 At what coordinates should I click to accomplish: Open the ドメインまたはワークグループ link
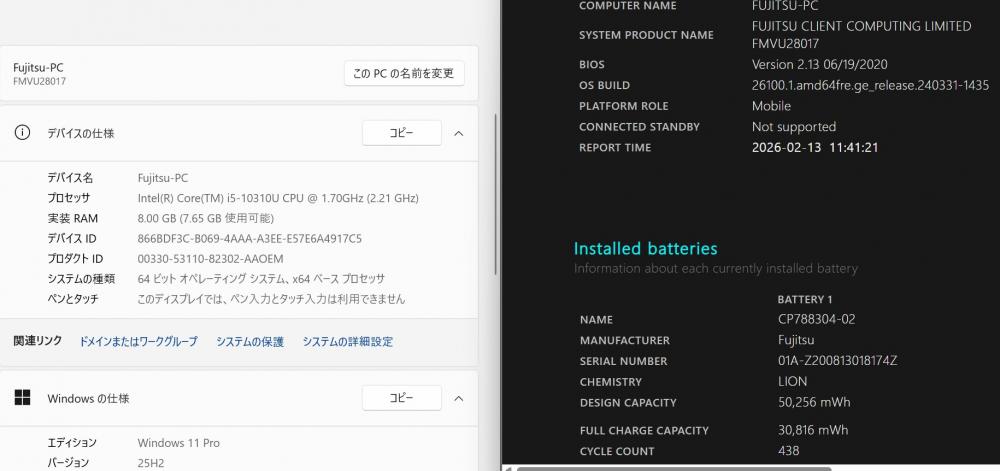(x=138, y=342)
